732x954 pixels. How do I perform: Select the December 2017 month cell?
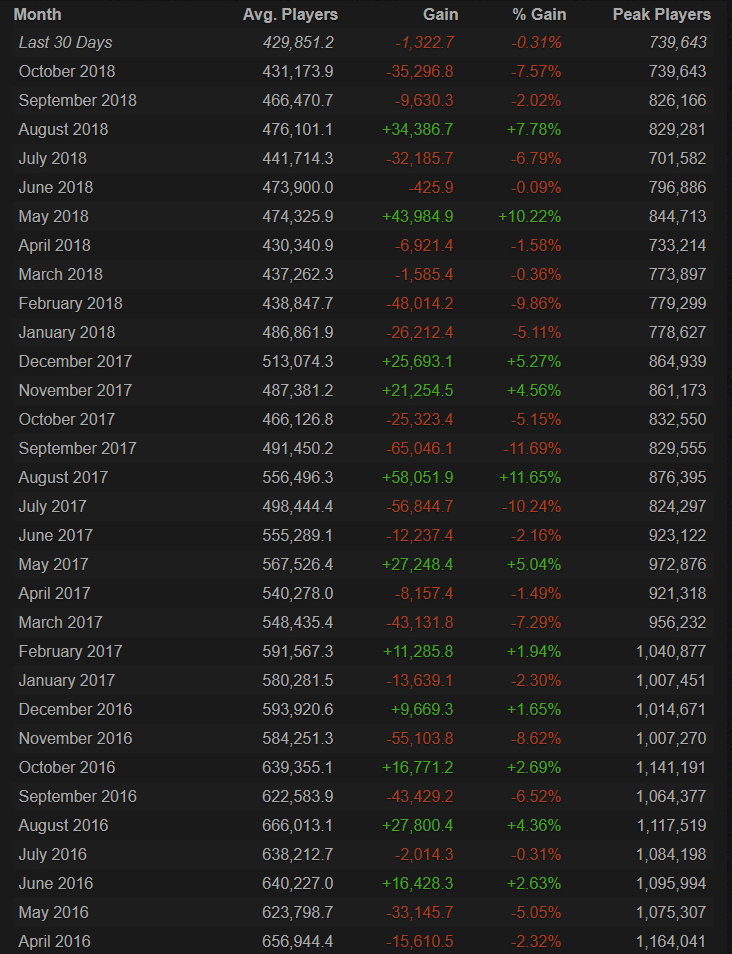click(x=75, y=361)
